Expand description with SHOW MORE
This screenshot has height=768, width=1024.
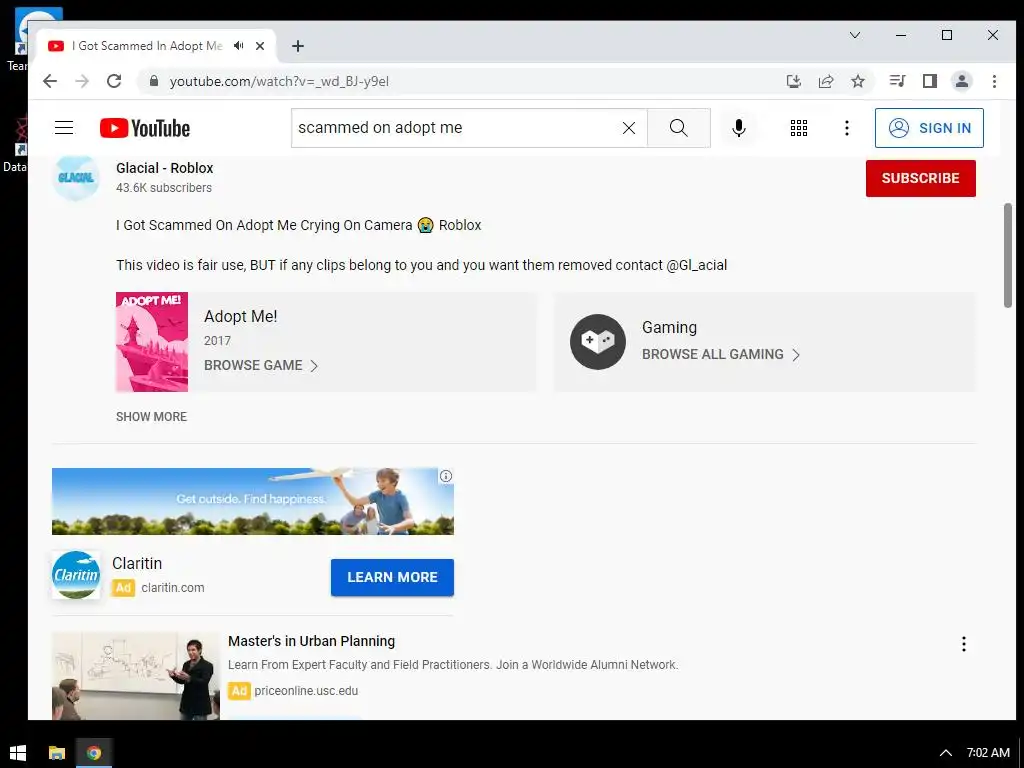point(152,417)
